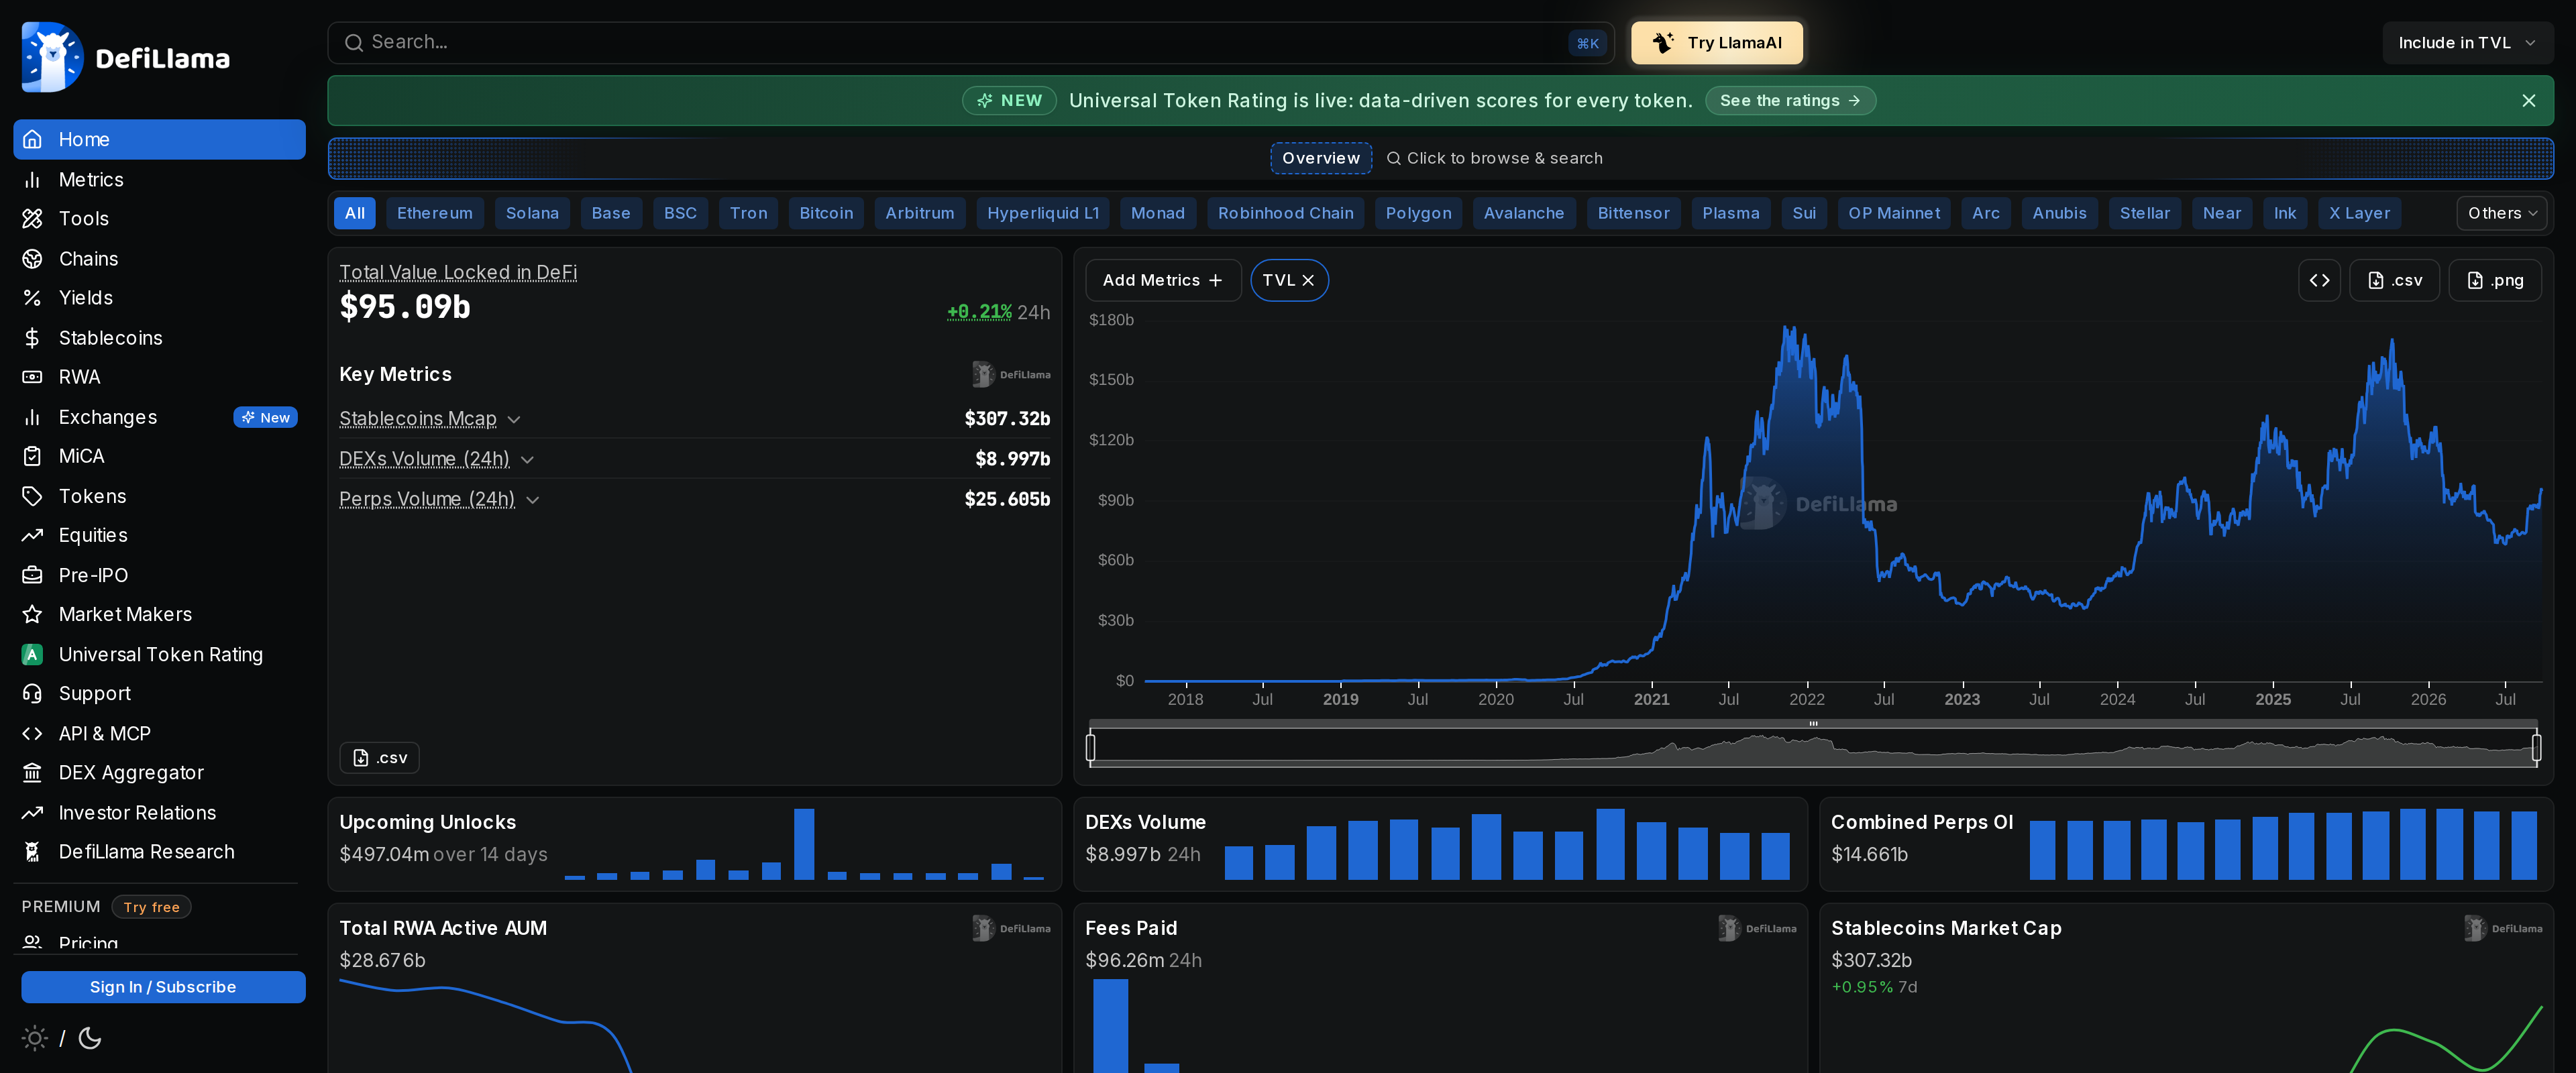Expand the Perps Volume (24h) row

click(532, 499)
